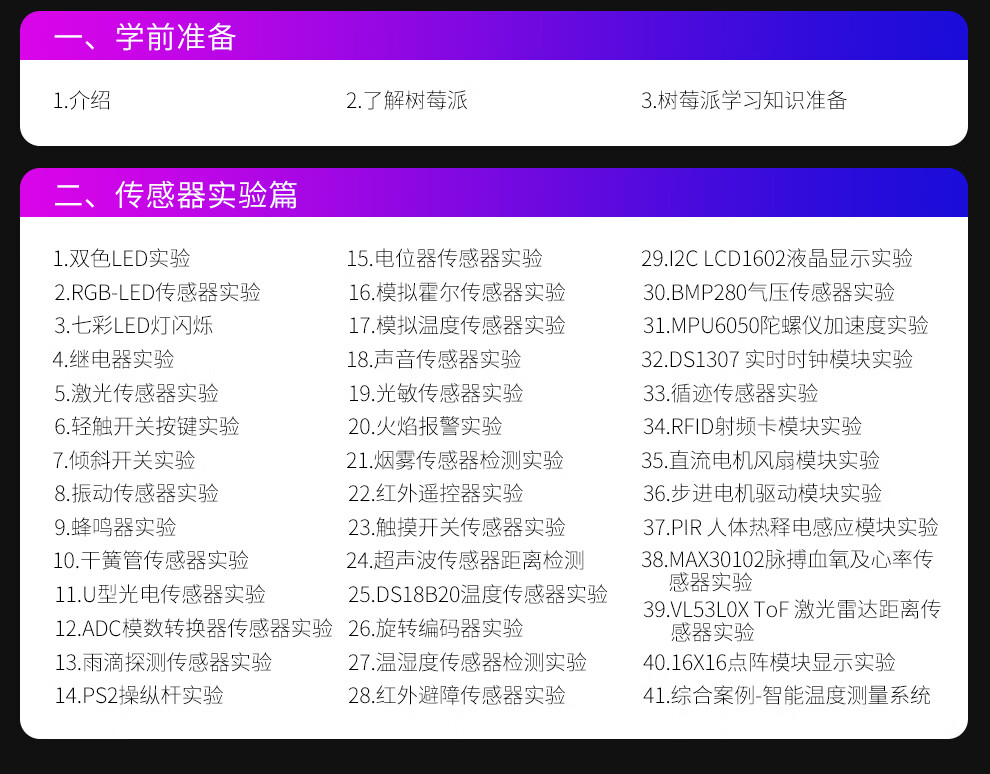Open '6.轻触开关按键实验'
Viewport: 990px width, 774px height.
147,427
